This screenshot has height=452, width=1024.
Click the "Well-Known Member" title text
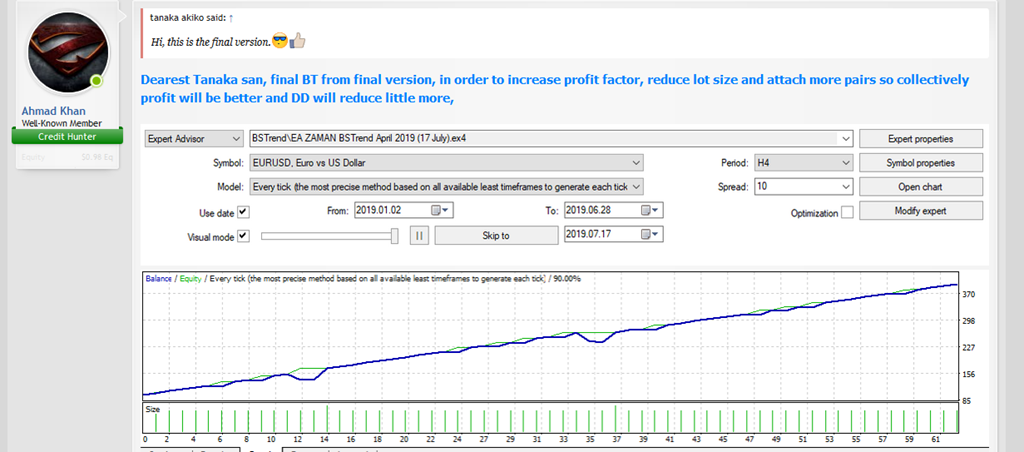[x=61, y=123]
